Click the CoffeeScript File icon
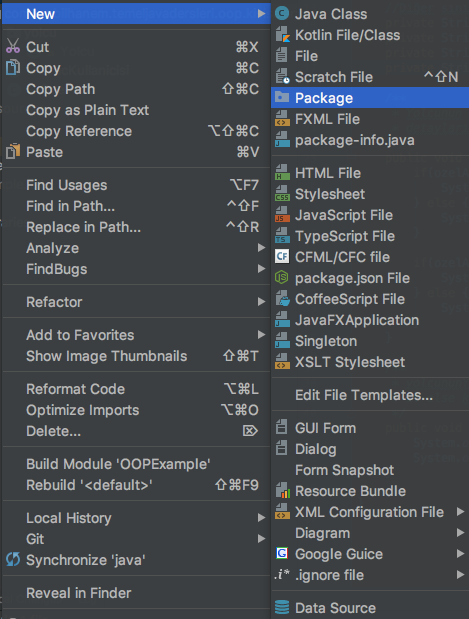 click(282, 299)
